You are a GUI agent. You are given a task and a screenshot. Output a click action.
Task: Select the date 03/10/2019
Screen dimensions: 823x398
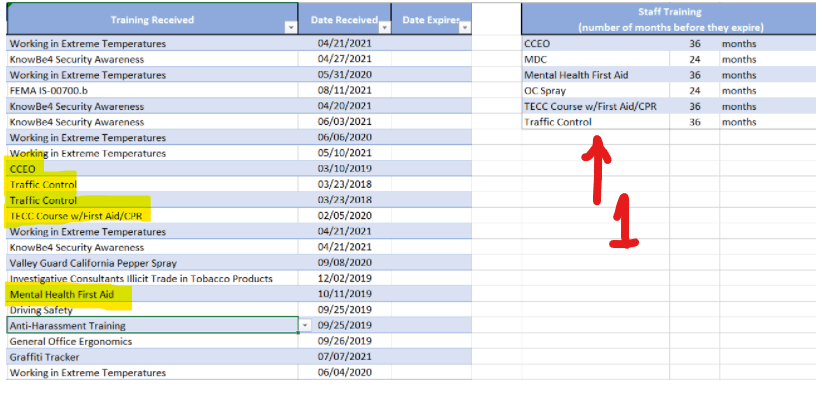click(x=344, y=169)
